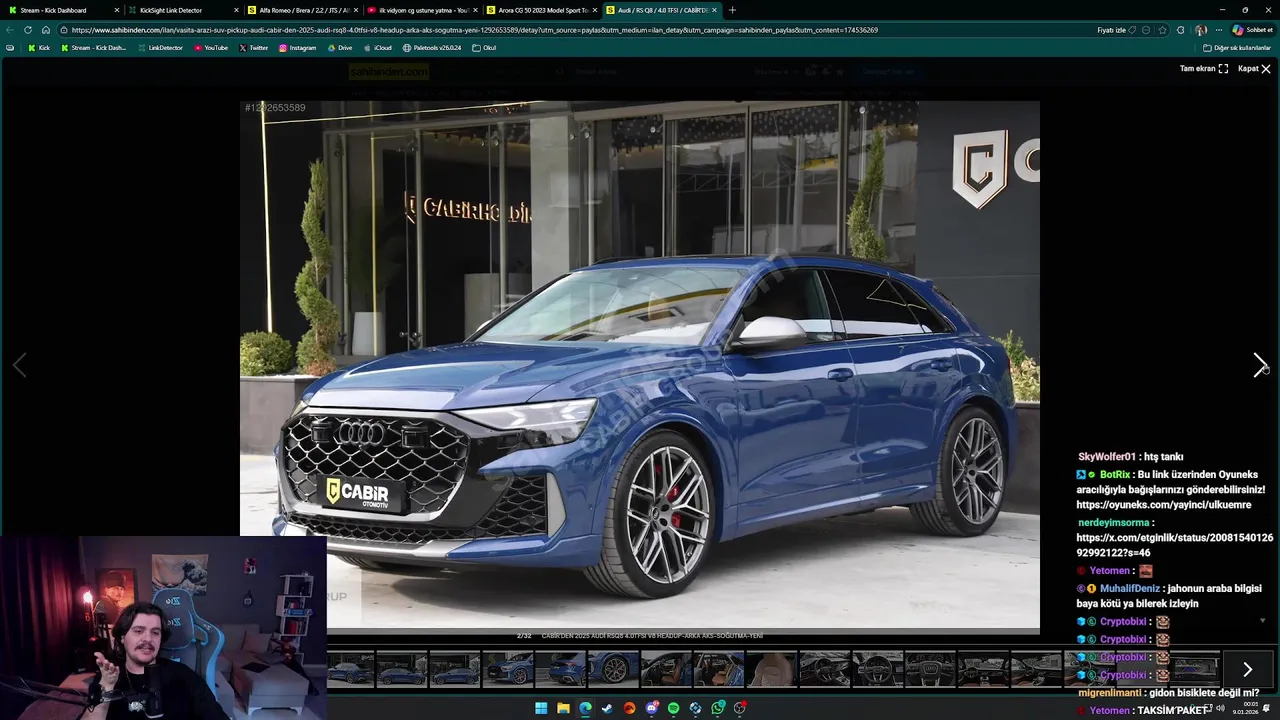Screen dimensions: 1280x720
Task: Open the notifications bell in tray
Action: [x=1266, y=708]
